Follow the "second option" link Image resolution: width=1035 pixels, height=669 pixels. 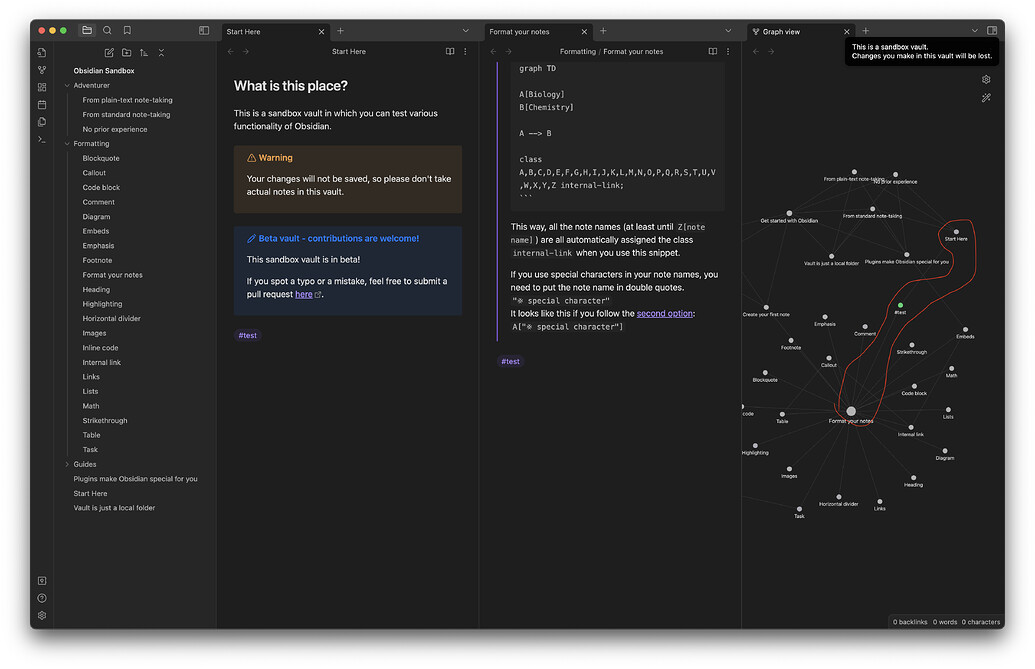coord(665,314)
